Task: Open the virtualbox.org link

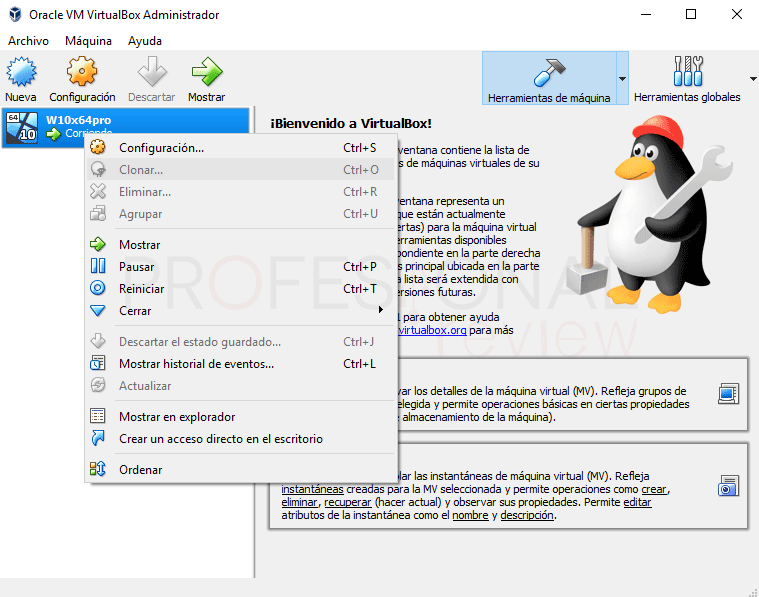Action: tap(432, 330)
